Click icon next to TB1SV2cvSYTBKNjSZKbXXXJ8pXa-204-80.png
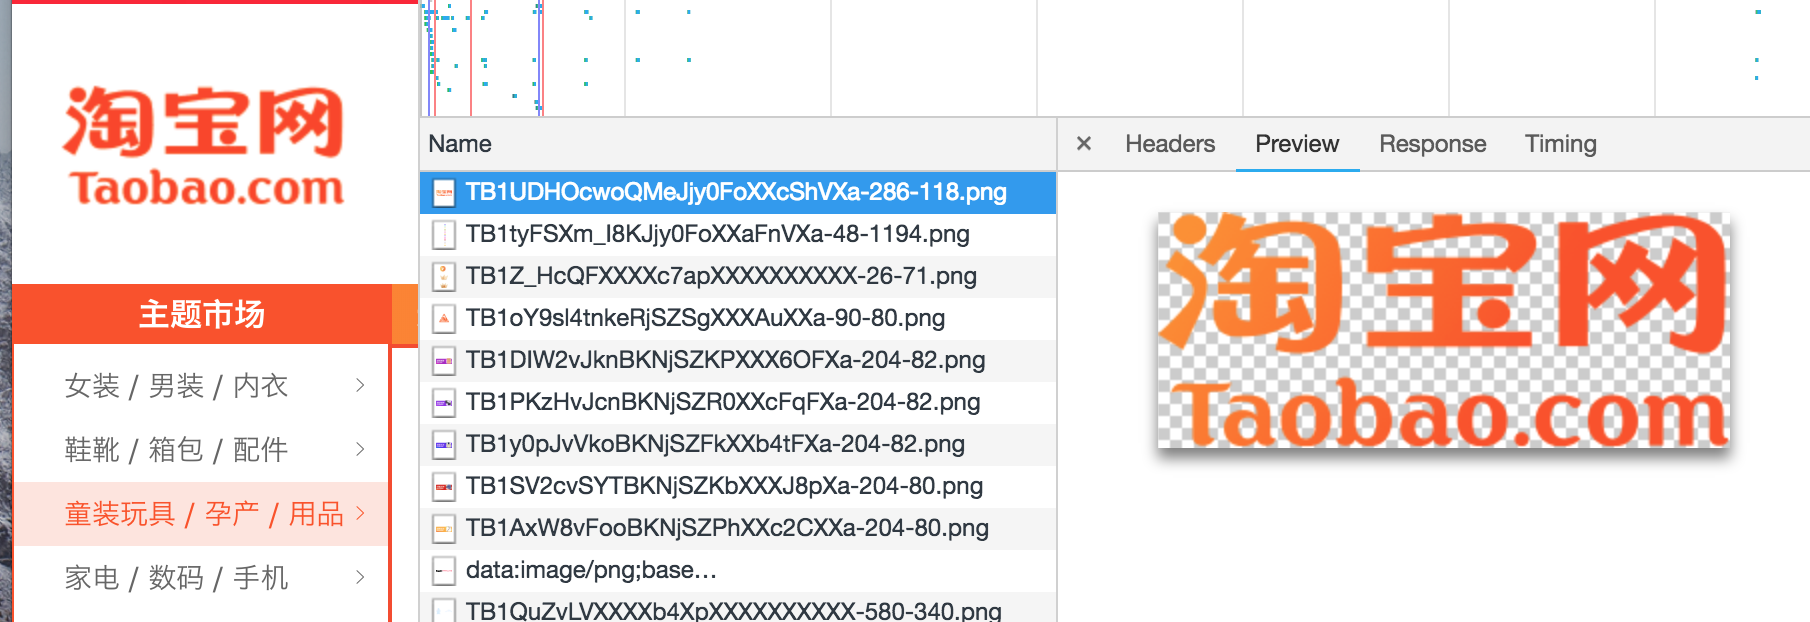This screenshot has height=622, width=1810. pyautogui.click(x=443, y=487)
